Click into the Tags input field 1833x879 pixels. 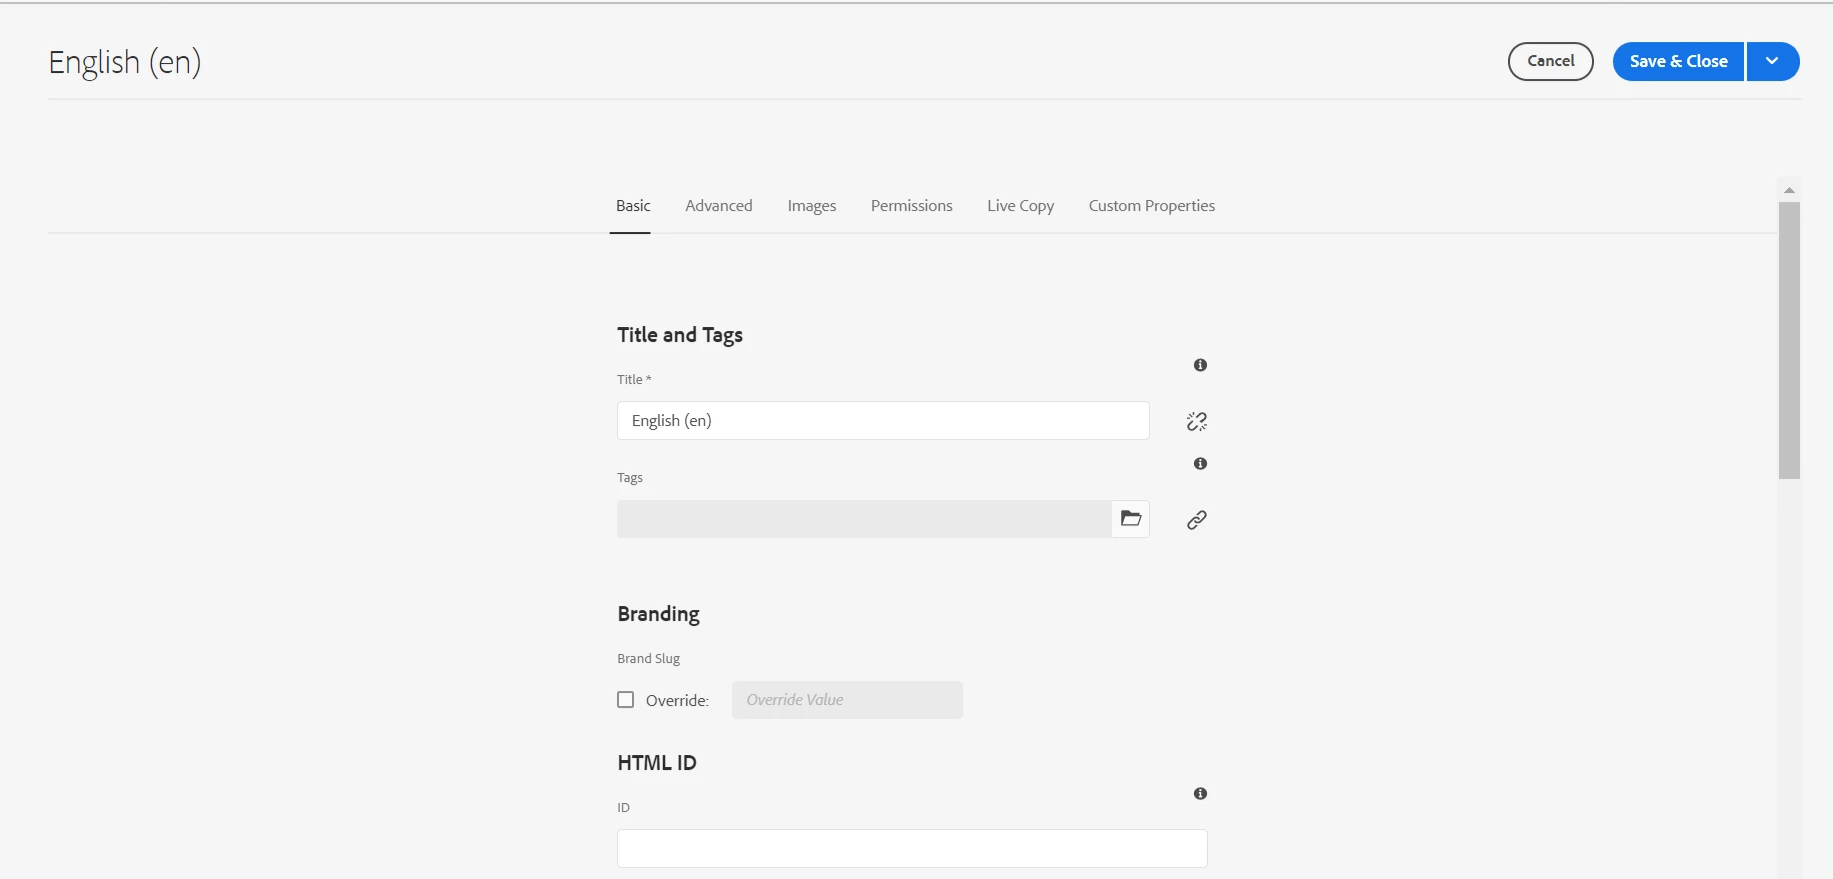[x=864, y=519]
